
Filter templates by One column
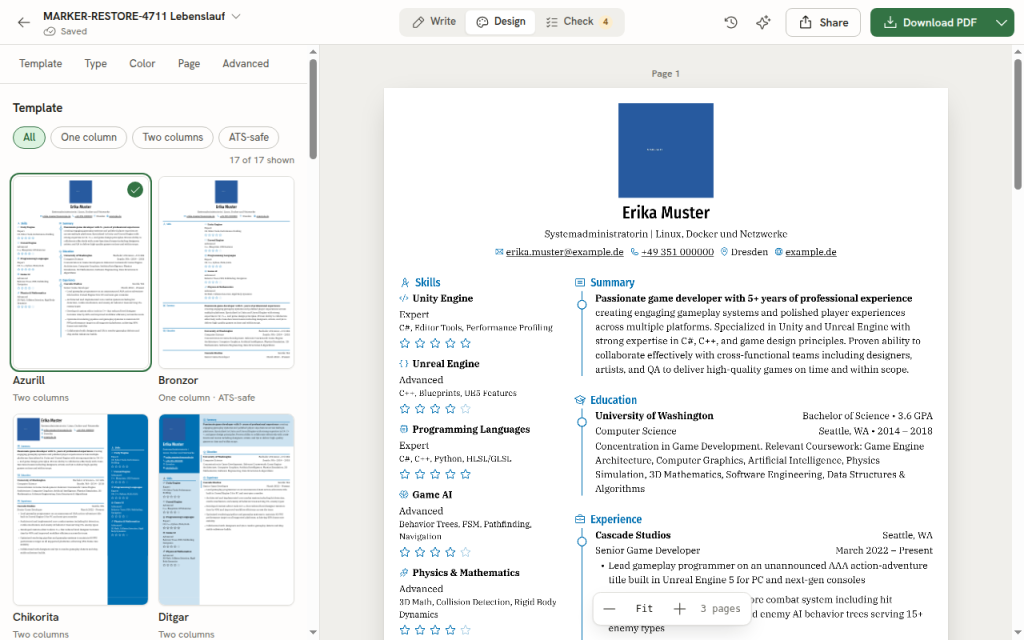(89, 137)
